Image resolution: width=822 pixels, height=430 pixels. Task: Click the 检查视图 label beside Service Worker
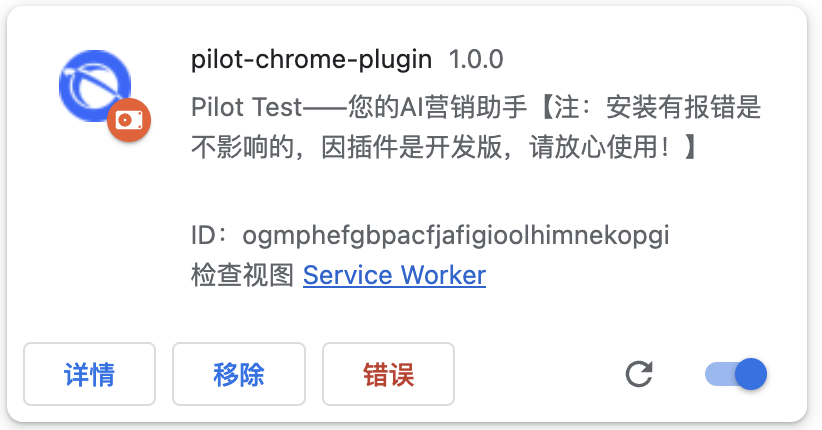point(242,275)
